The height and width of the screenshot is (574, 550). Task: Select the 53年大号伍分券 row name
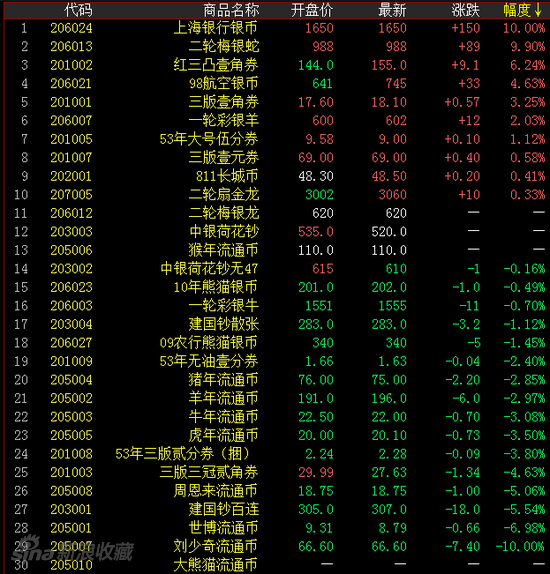point(209,139)
